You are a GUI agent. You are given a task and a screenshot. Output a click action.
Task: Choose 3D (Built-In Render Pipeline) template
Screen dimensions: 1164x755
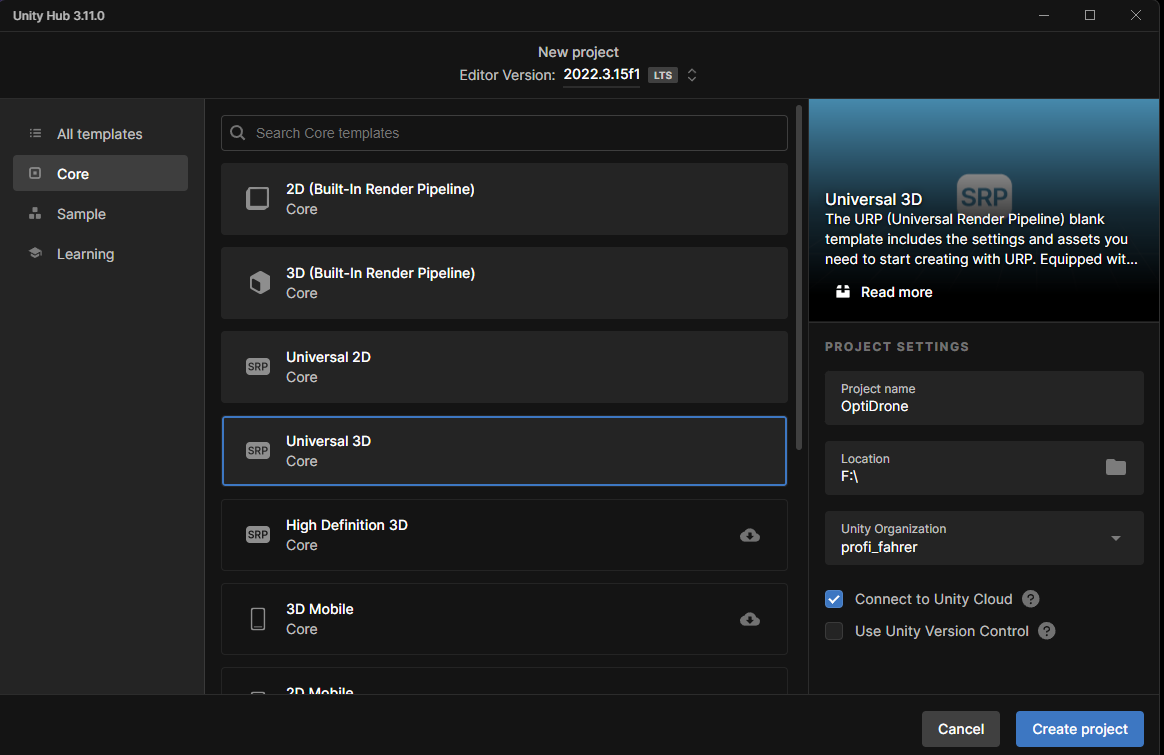pos(504,283)
